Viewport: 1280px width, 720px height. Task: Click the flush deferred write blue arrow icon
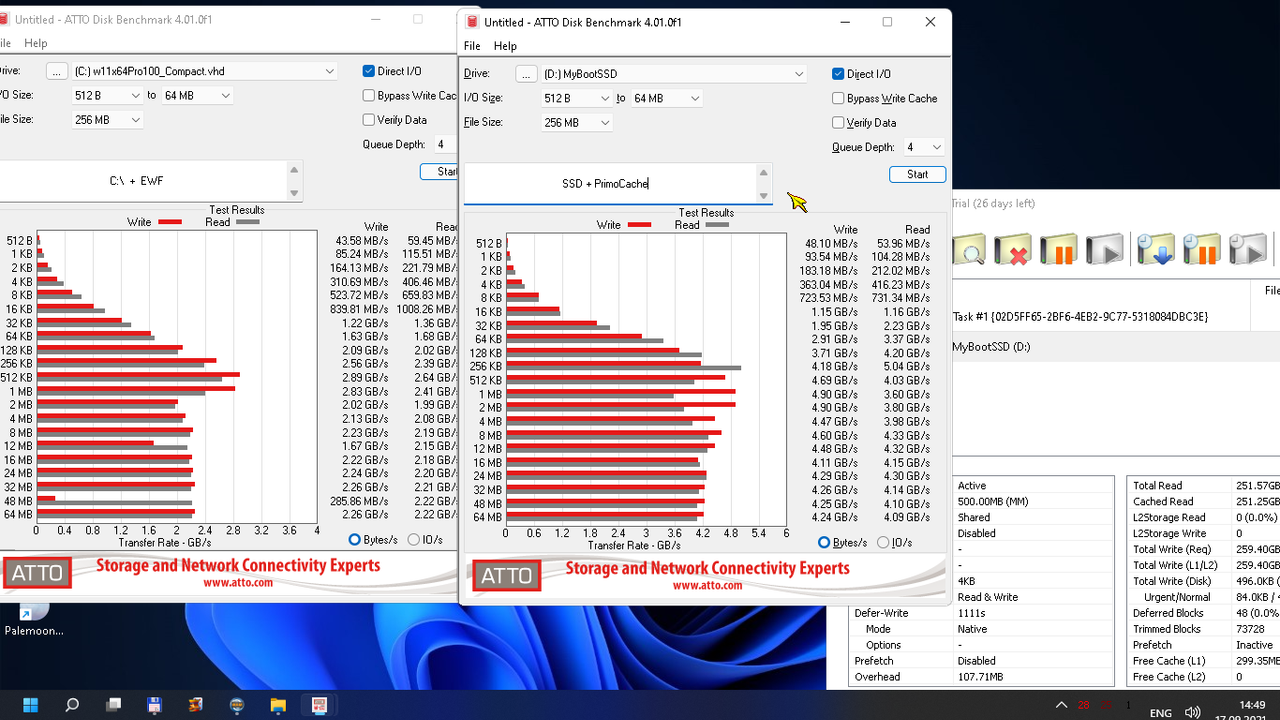pyautogui.click(x=1155, y=248)
